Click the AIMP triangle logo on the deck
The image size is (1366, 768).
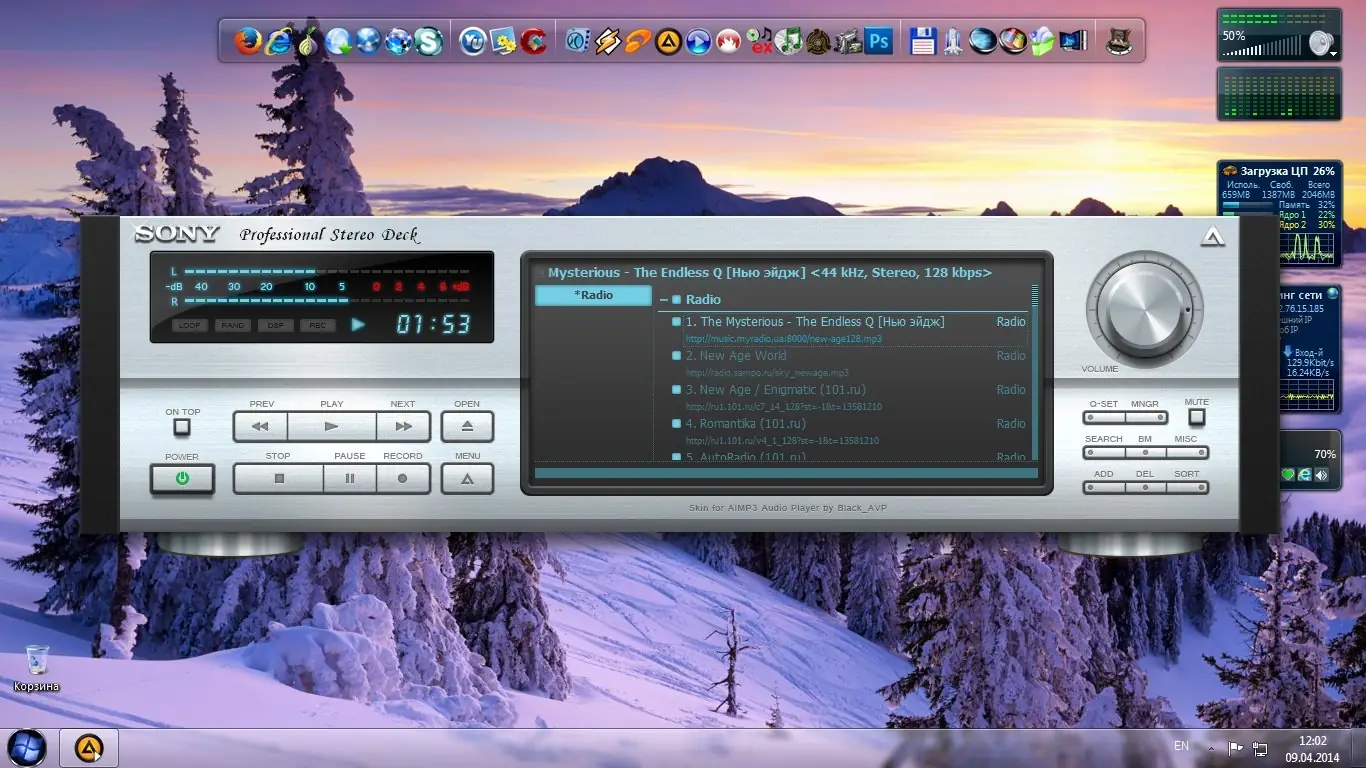coord(1212,237)
